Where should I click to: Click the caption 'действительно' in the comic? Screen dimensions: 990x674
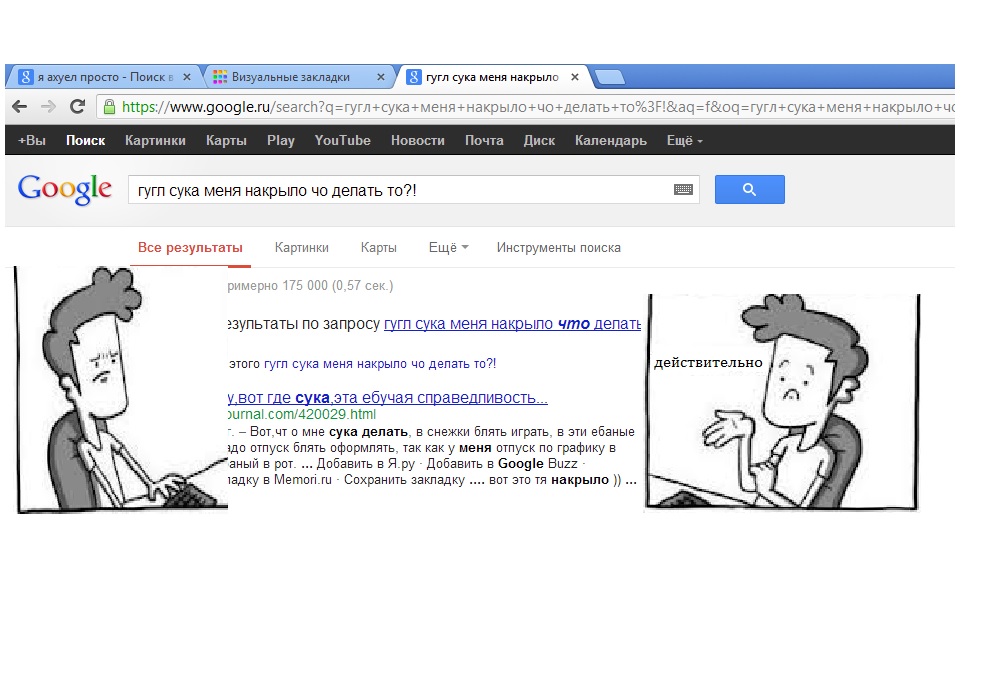point(708,363)
